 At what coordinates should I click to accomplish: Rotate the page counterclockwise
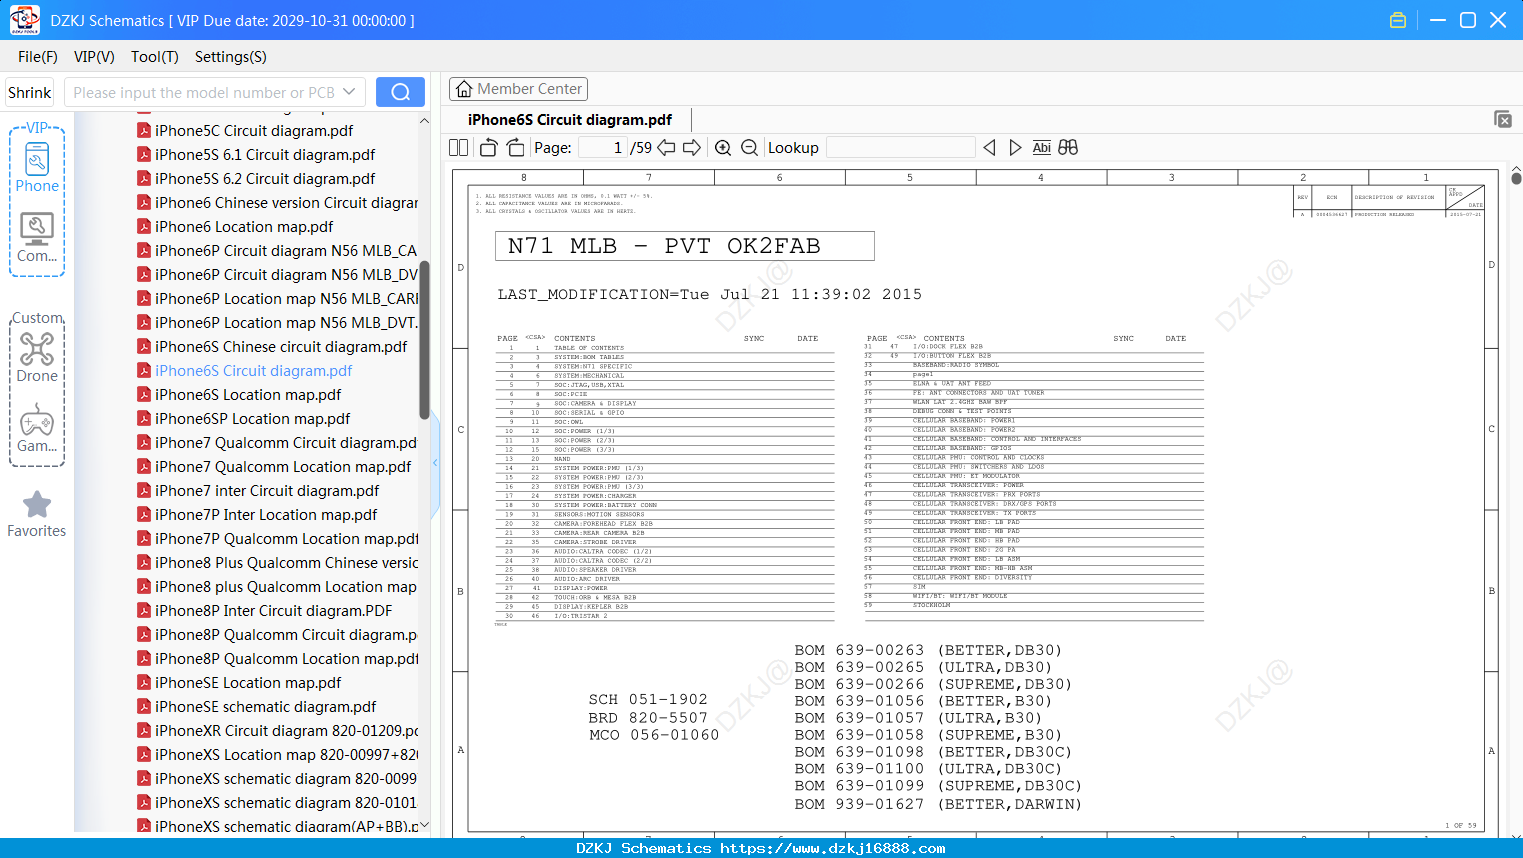489,148
